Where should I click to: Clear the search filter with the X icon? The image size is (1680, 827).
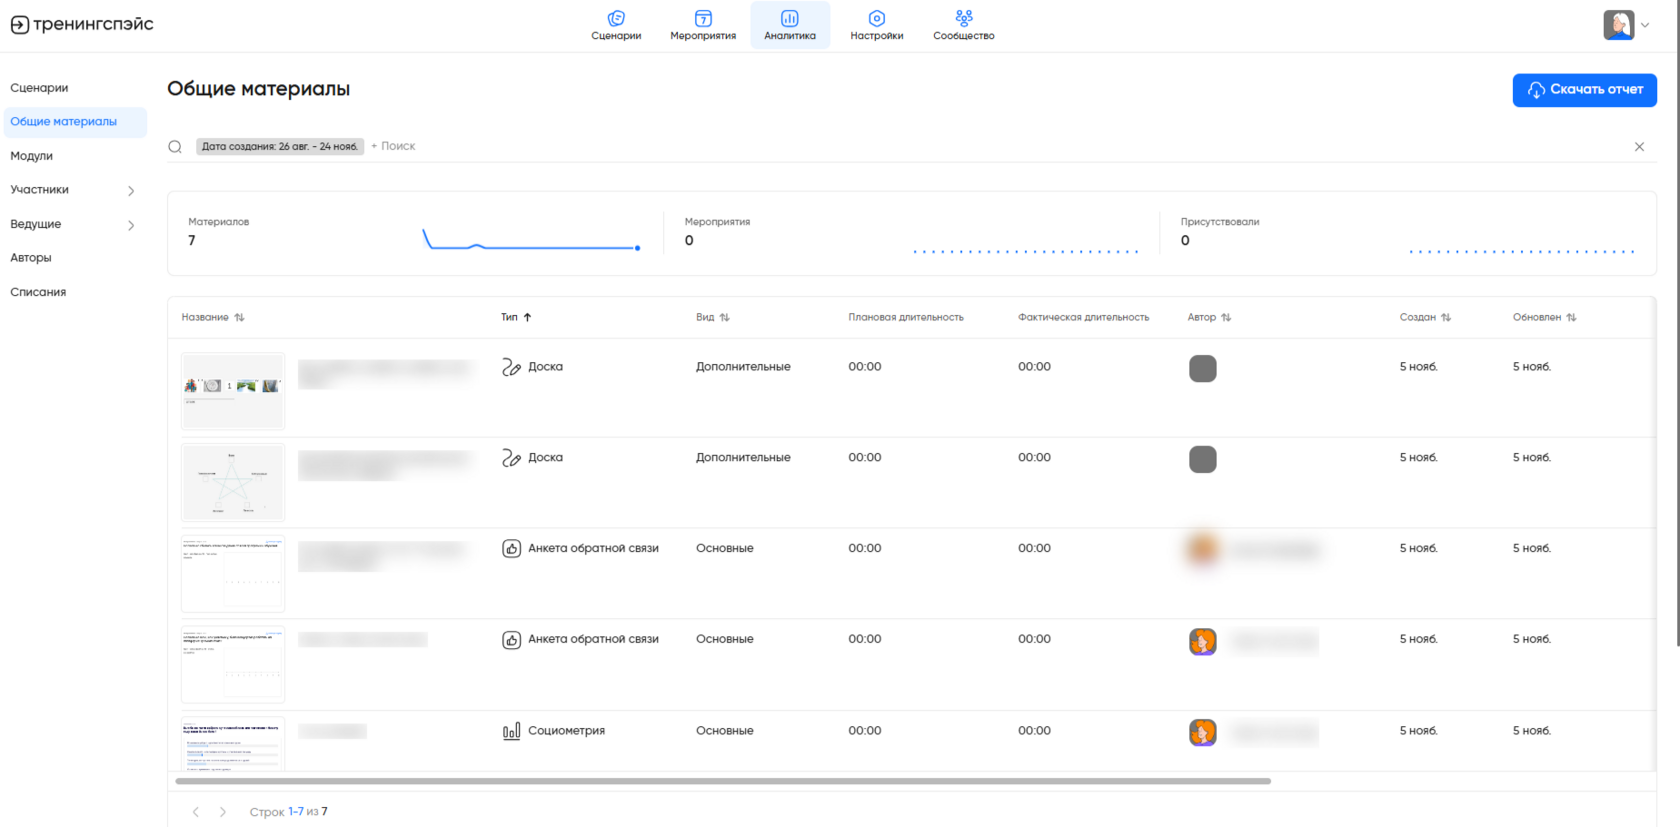tap(1639, 147)
